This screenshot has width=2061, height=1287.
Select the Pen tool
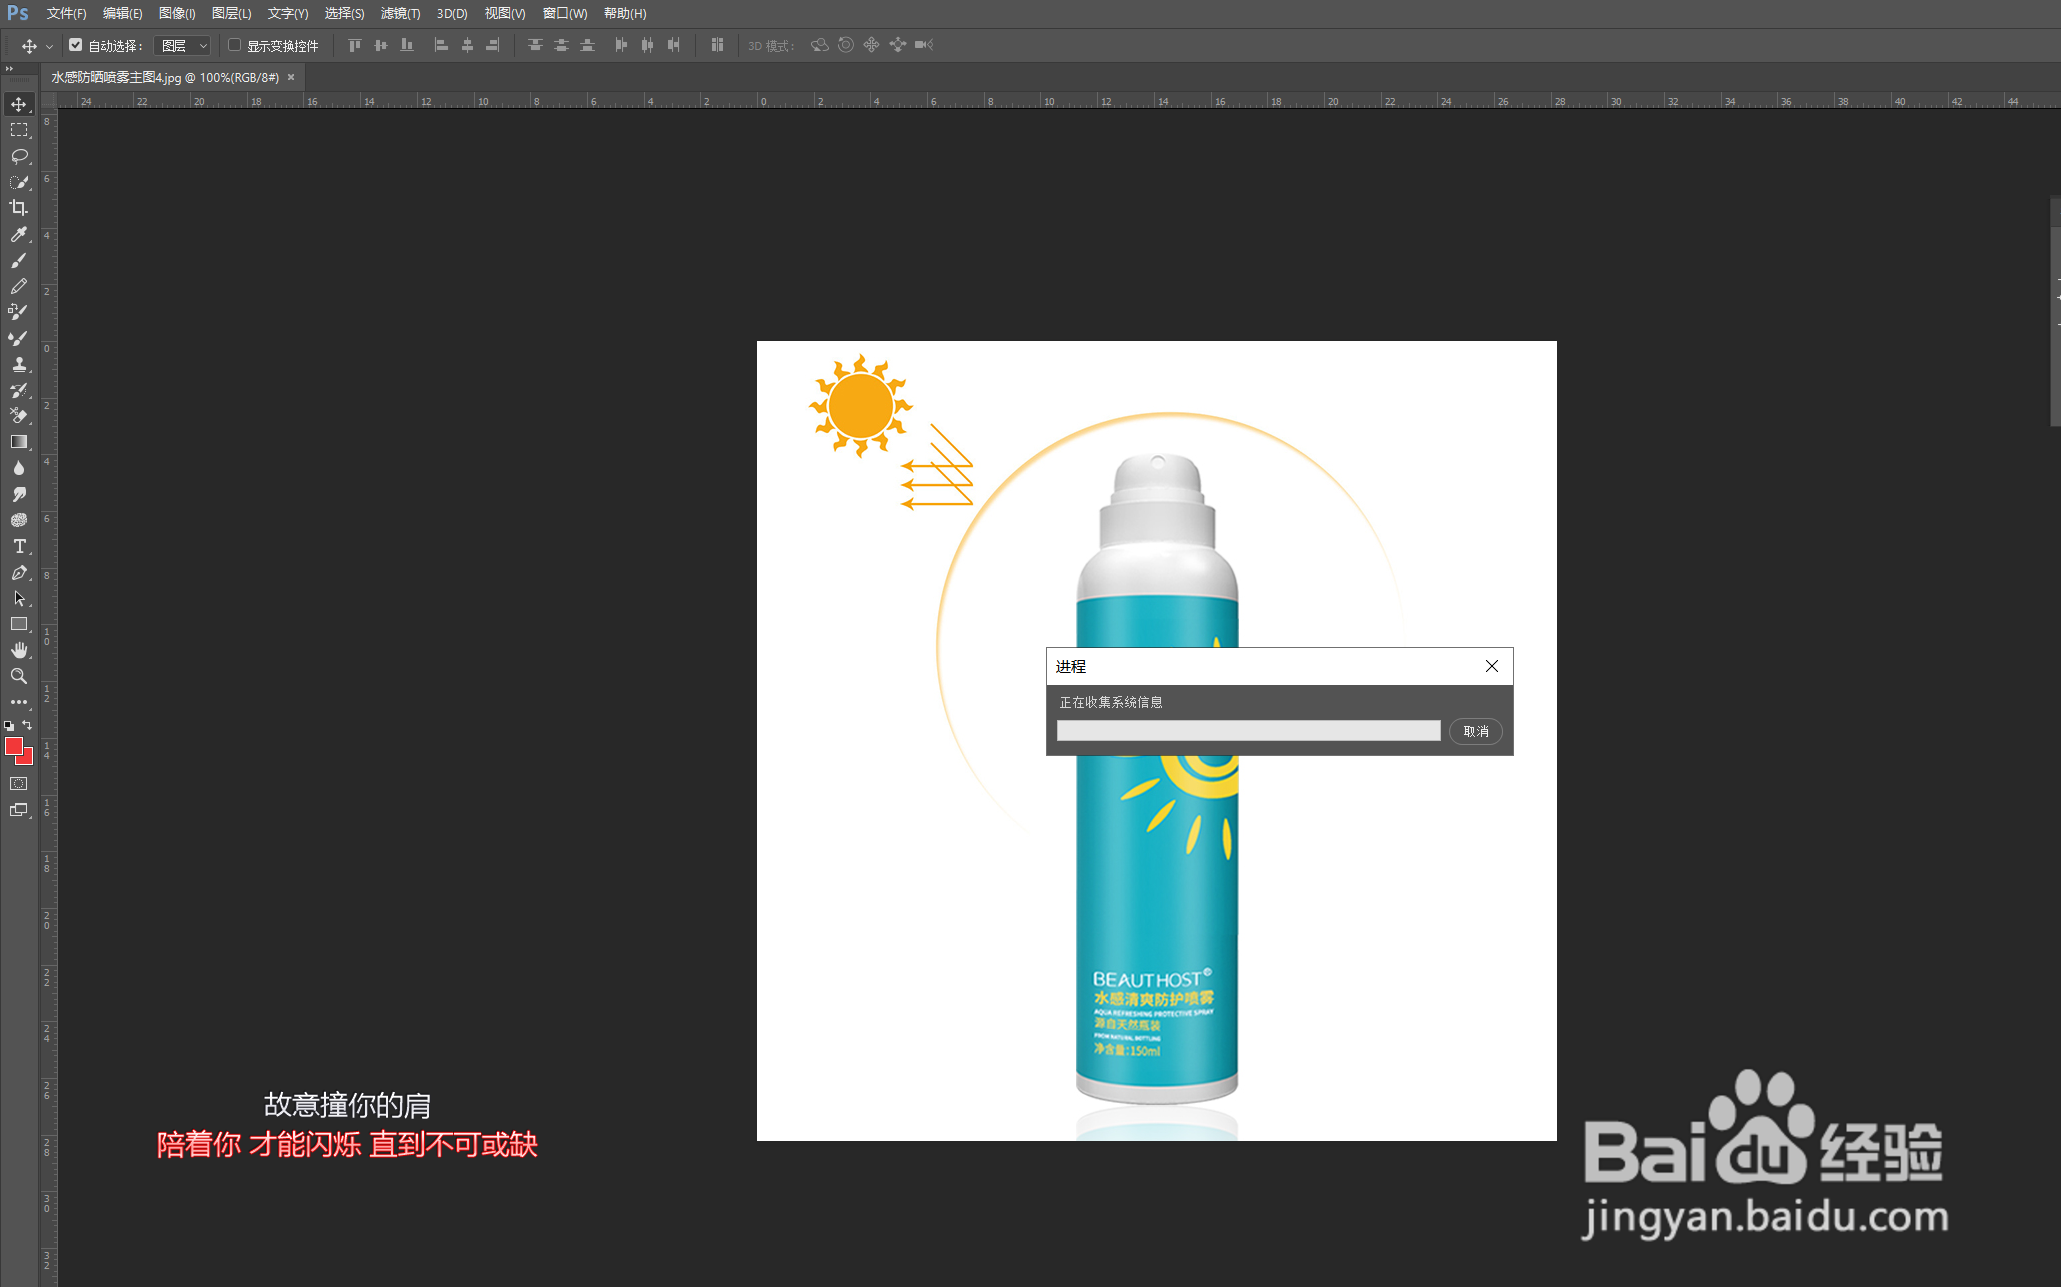(18, 572)
